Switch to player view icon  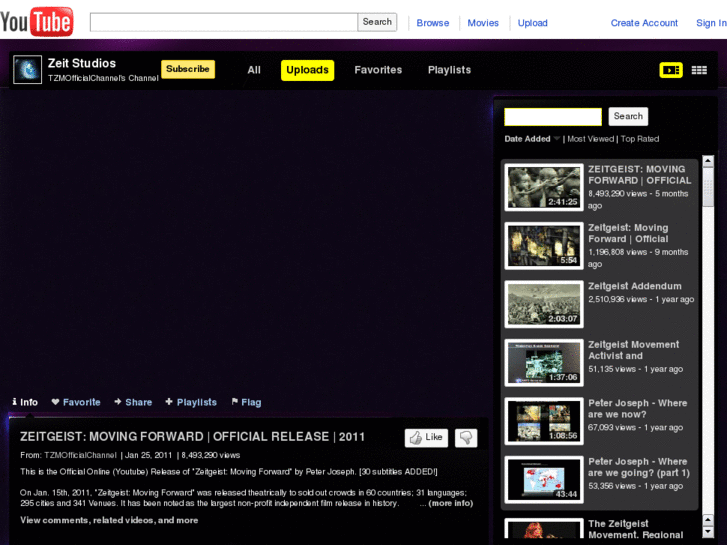click(670, 70)
